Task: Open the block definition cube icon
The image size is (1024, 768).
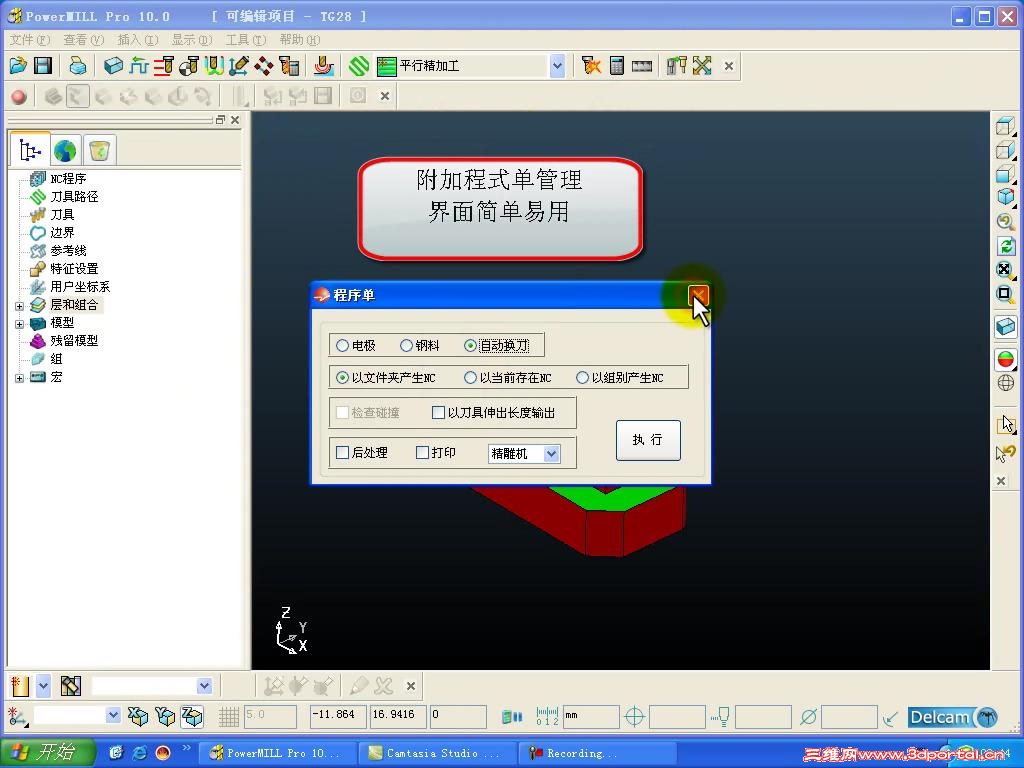Action: point(113,65)
